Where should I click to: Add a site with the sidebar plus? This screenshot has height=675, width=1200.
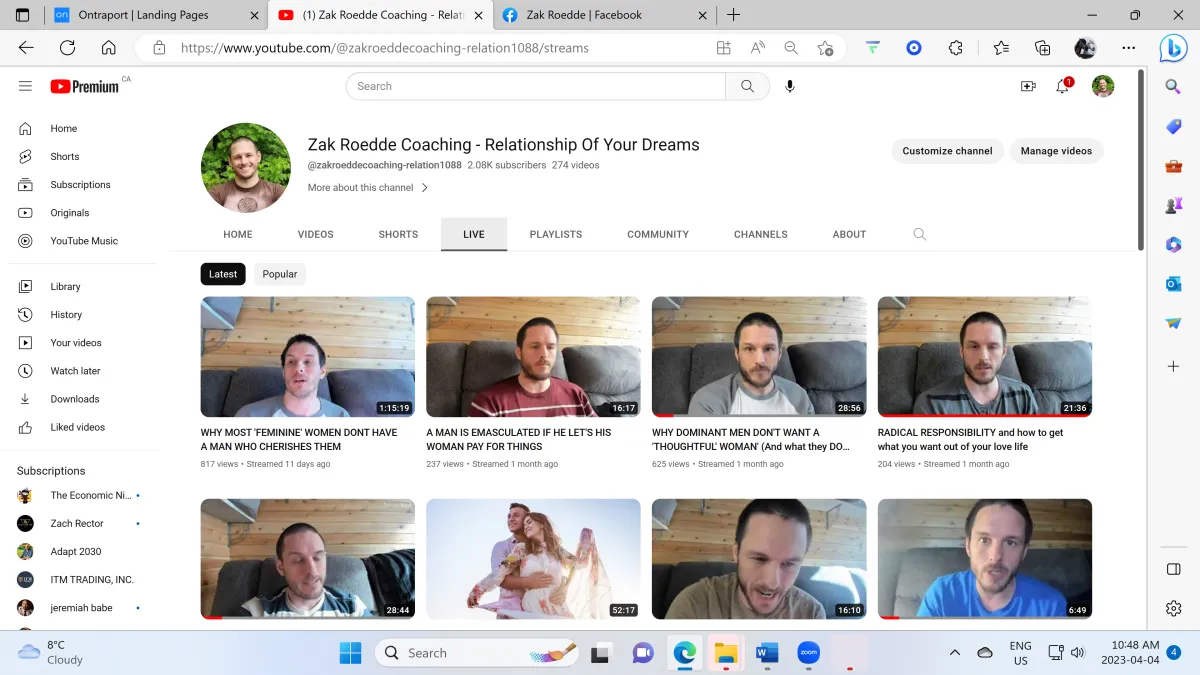point(1174,367)
